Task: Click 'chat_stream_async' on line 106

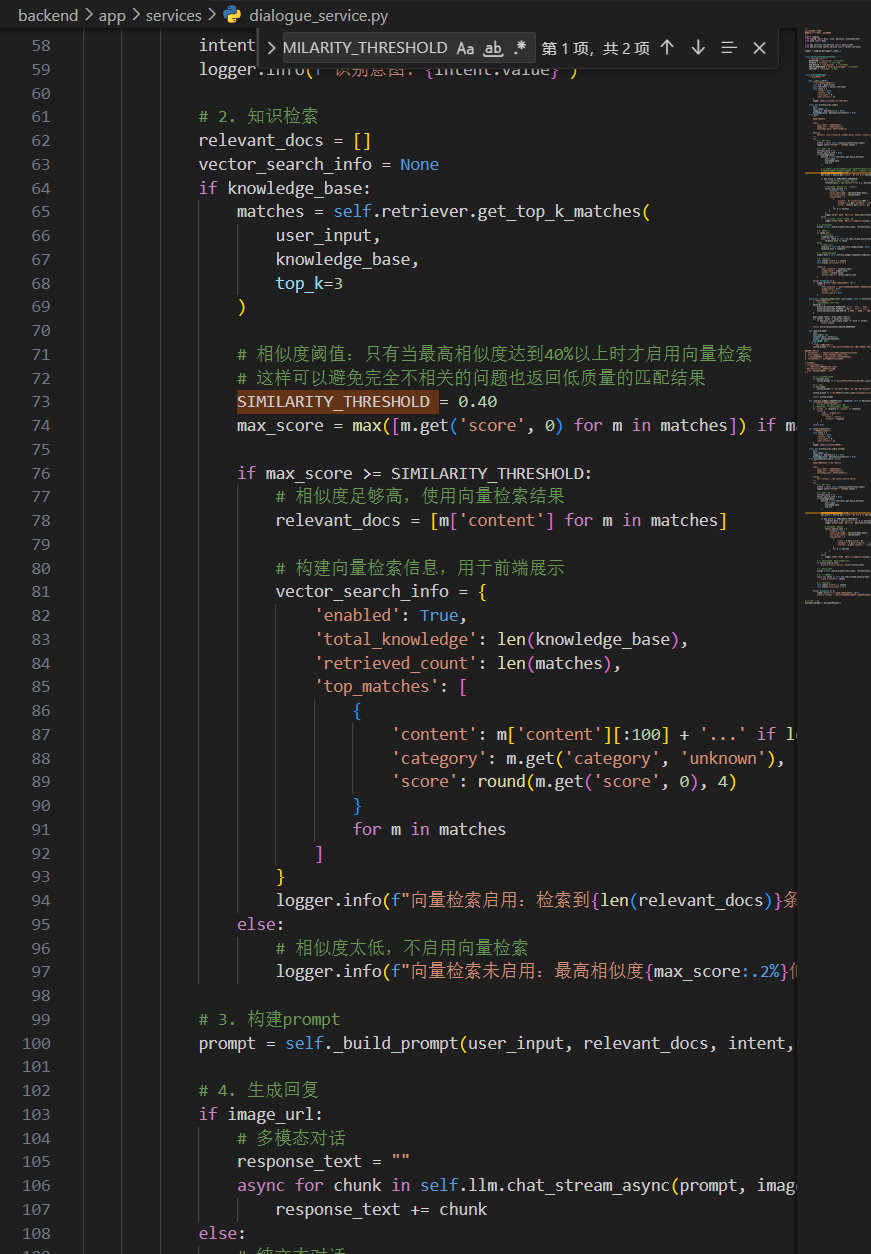Action: (x=588, y=1186)
